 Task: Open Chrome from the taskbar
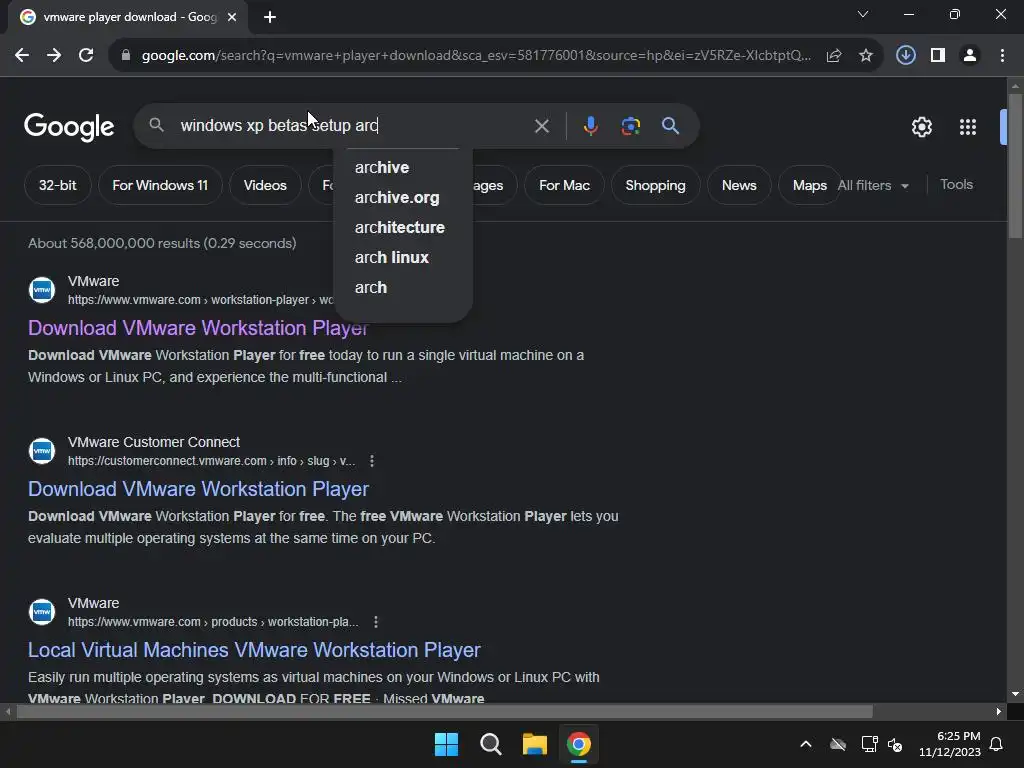pyautogui.click(x=579, y=744)
